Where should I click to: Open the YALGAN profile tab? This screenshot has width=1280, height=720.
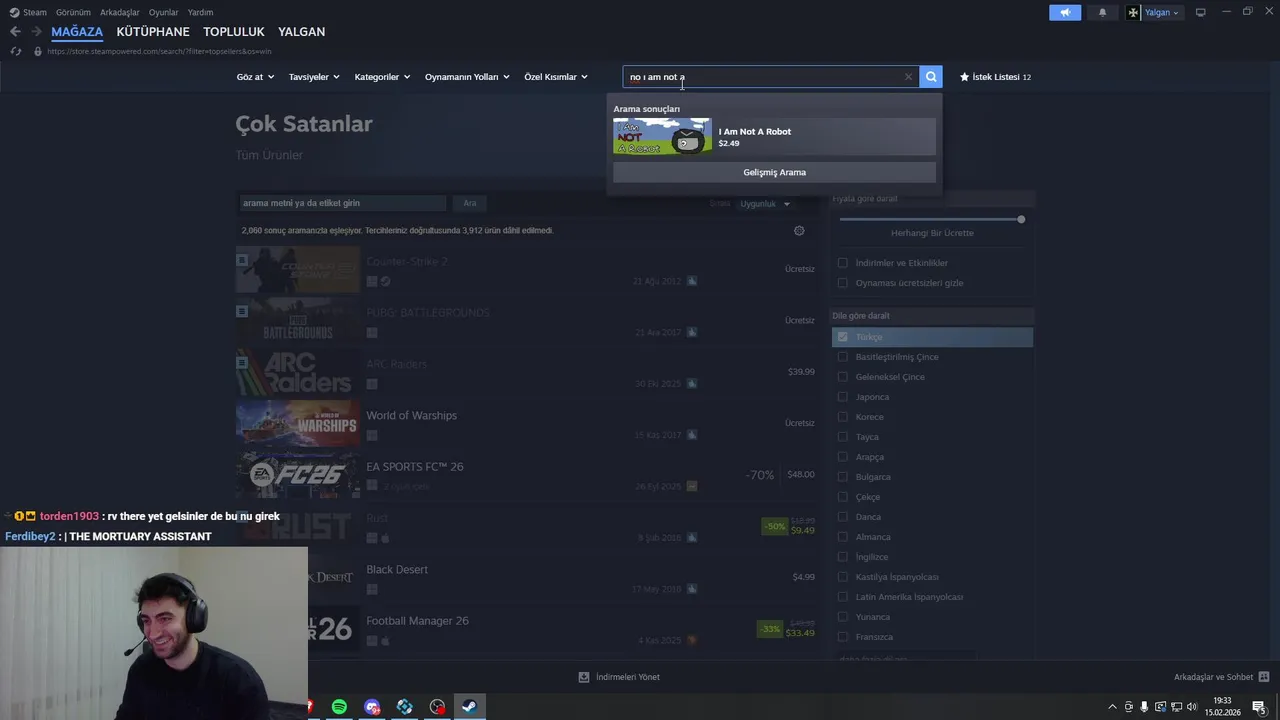click(x=301, y=32)
